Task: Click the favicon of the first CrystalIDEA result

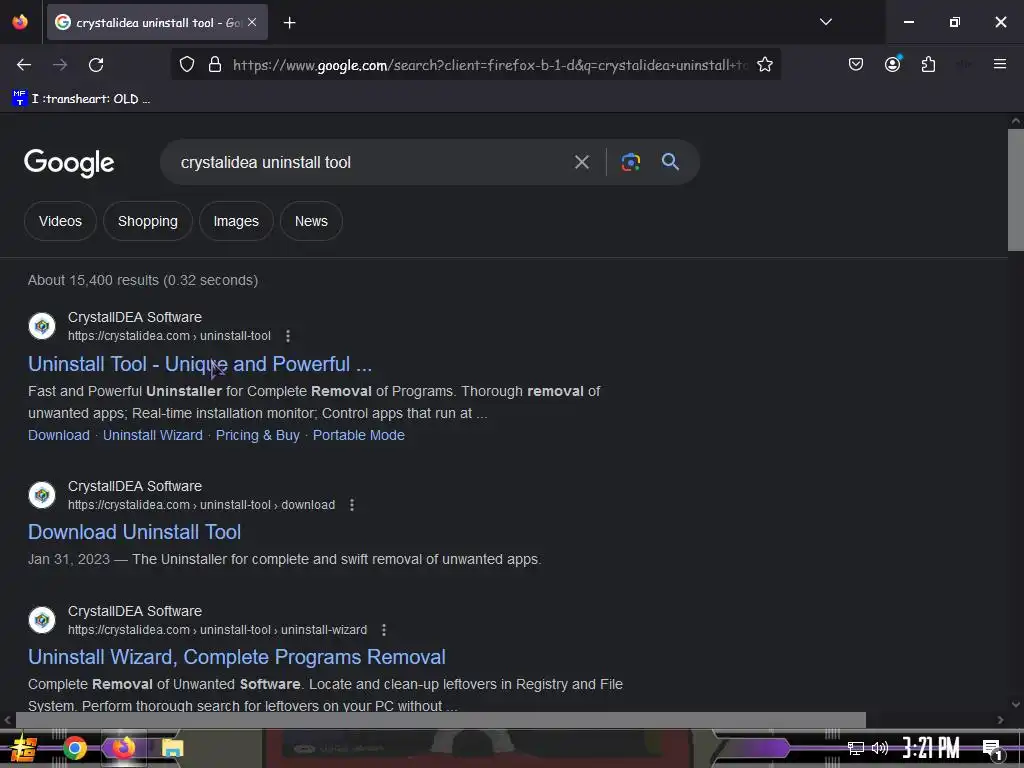Action: [x=42, y=326]
